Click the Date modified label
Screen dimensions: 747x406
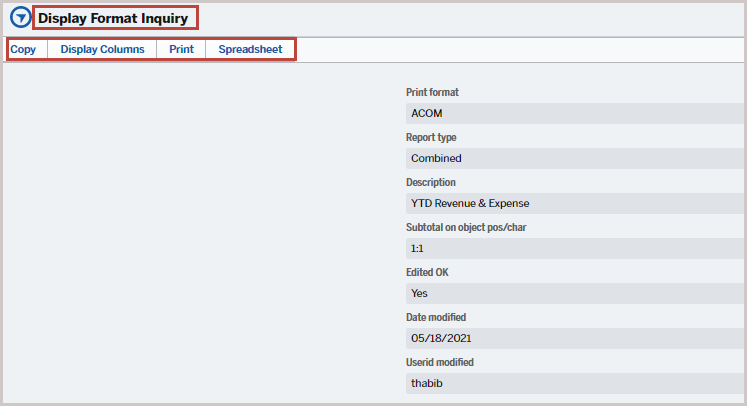point(436,318)
